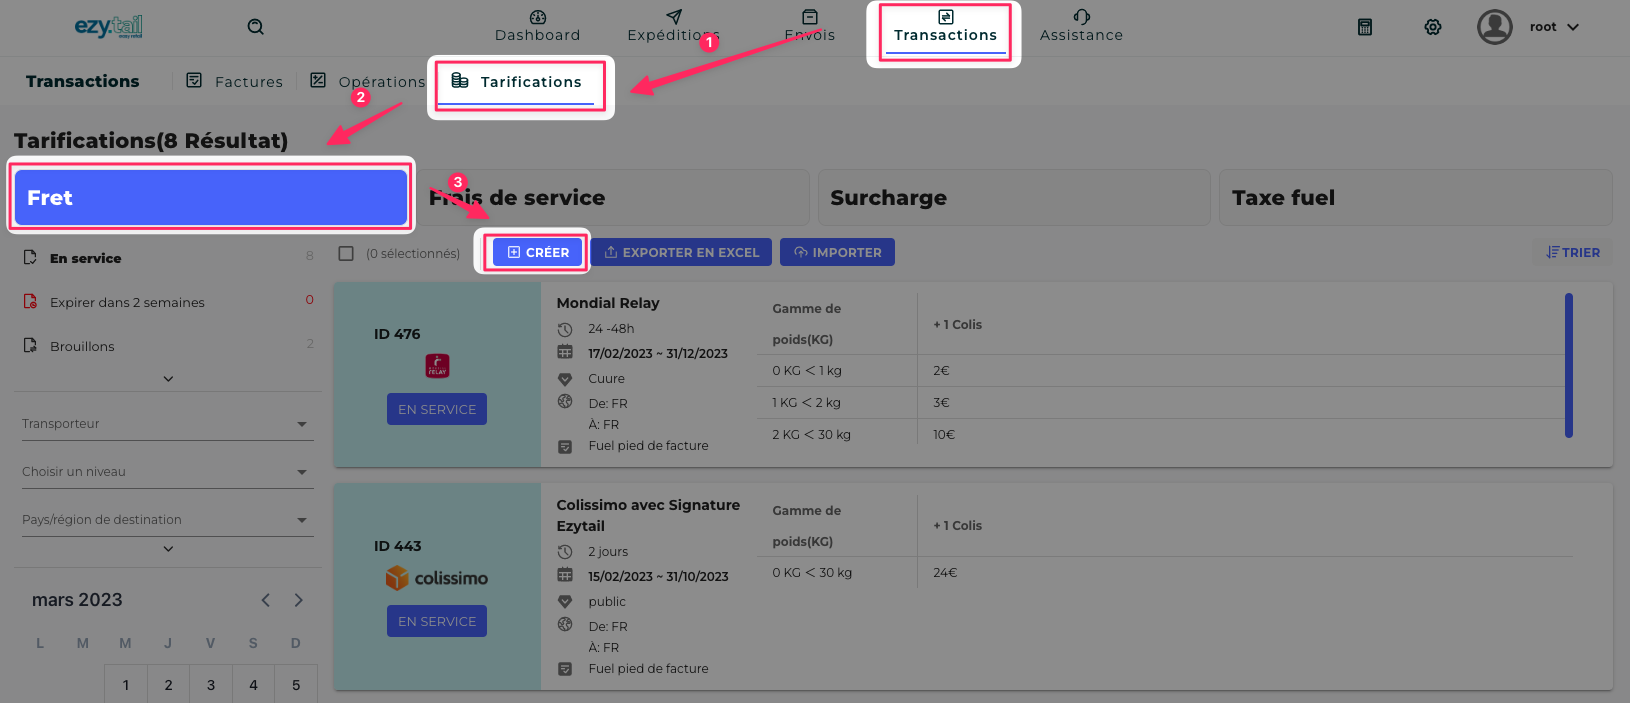Select the Taxe fuel category

(1416, 197)
